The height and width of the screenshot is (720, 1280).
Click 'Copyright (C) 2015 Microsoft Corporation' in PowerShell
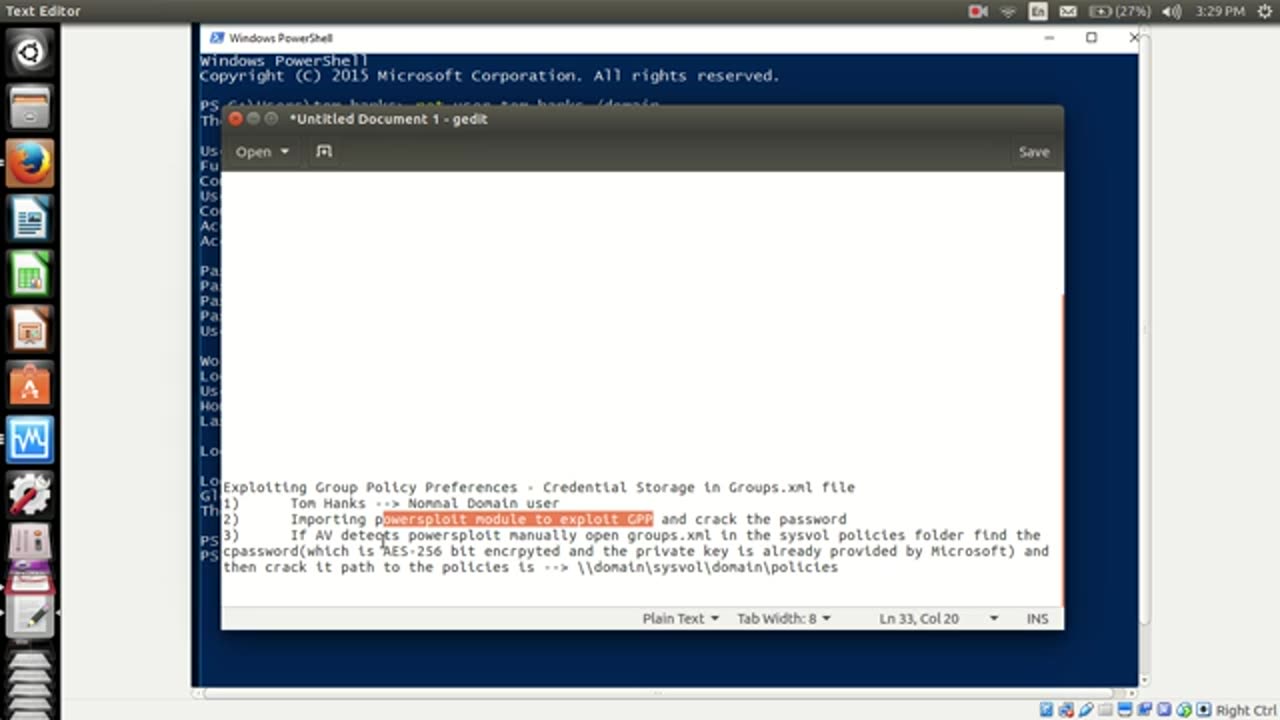tap(389, 76)
